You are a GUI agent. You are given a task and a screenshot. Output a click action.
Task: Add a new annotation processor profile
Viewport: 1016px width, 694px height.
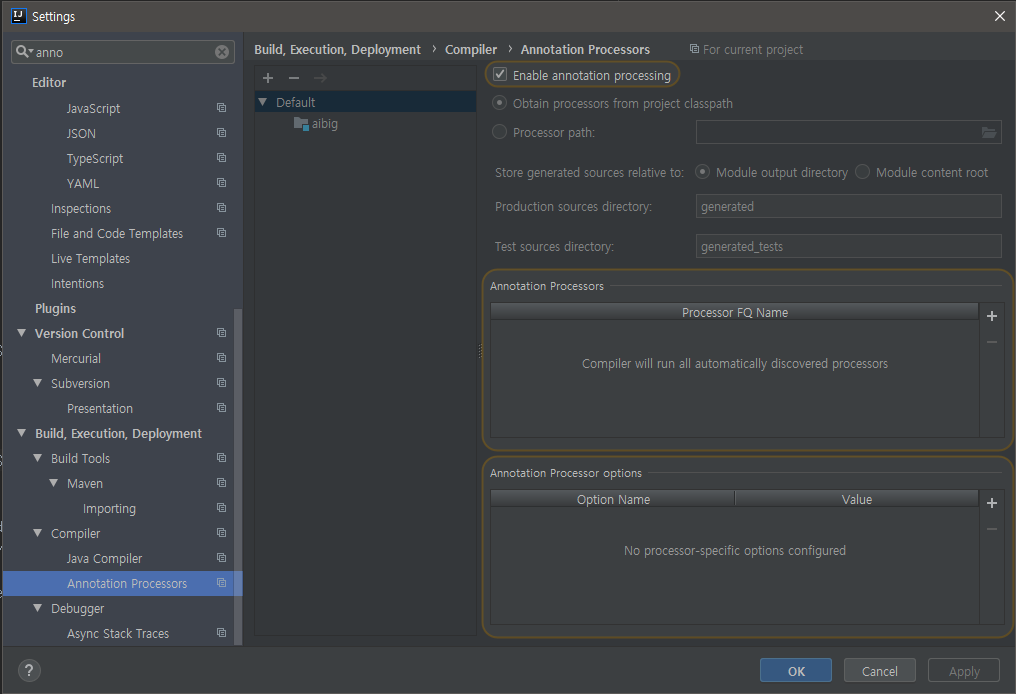[x=267, y=77]
